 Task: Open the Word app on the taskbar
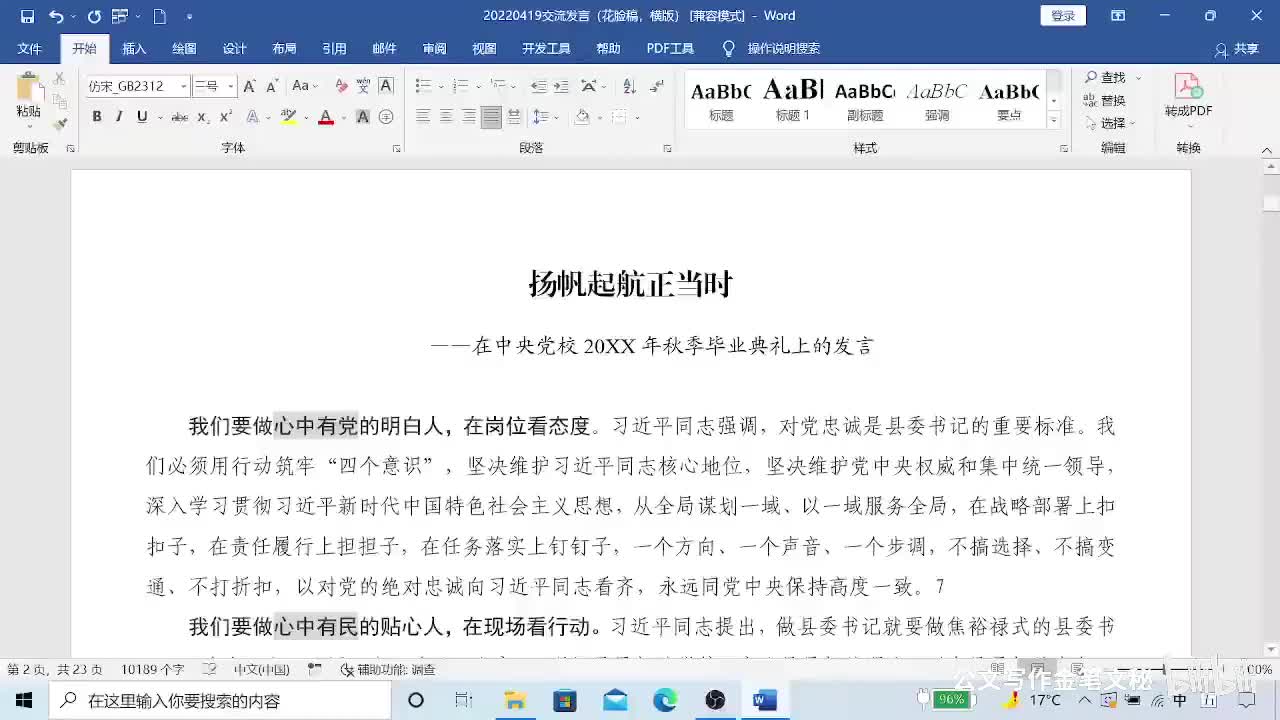click(x=765, y=700)
